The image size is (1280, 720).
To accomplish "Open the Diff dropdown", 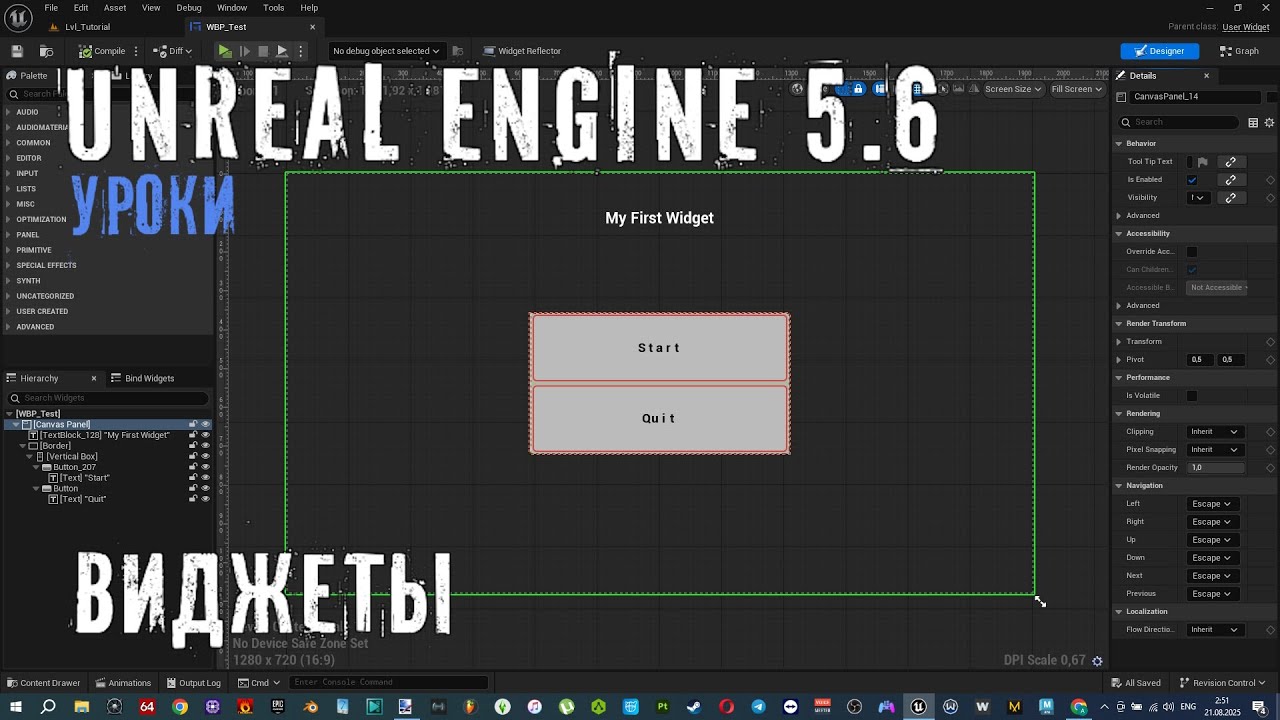I will tap(173, 51).
